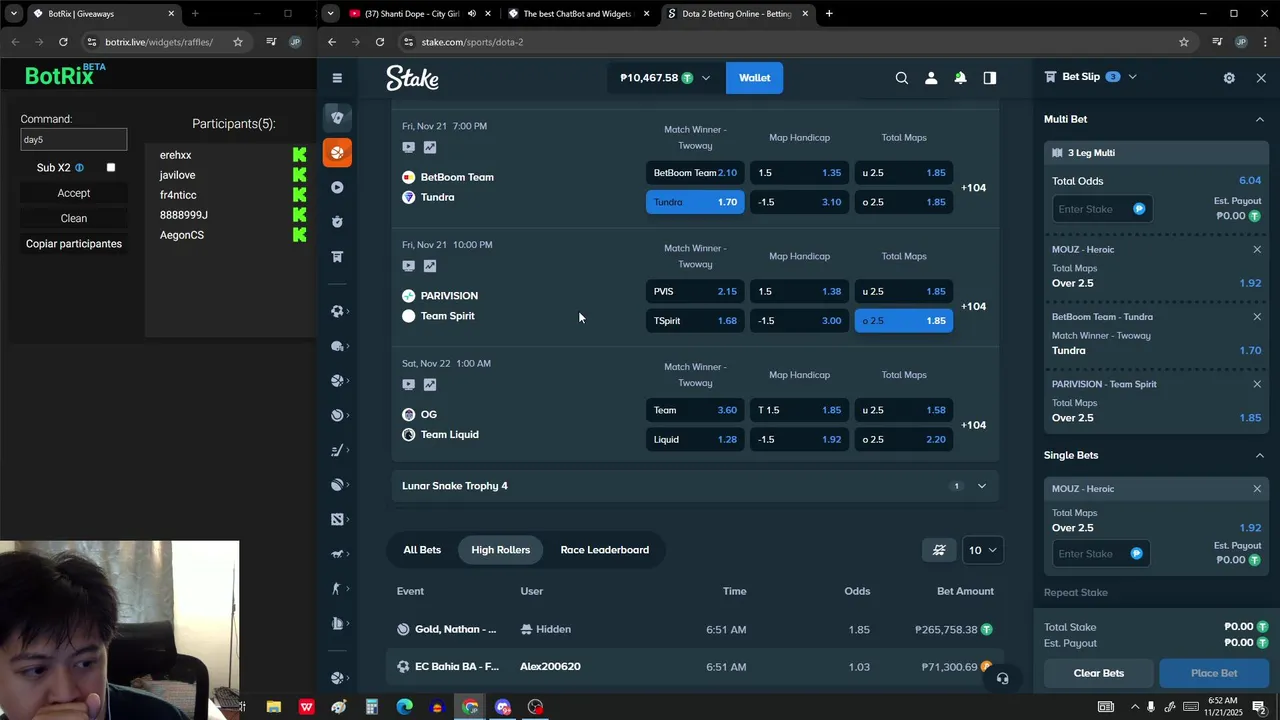Switch to the ChatBot and Widgets browser tab
The height and width of the screenshot is (720, 1280).
[x=578, y=14]
